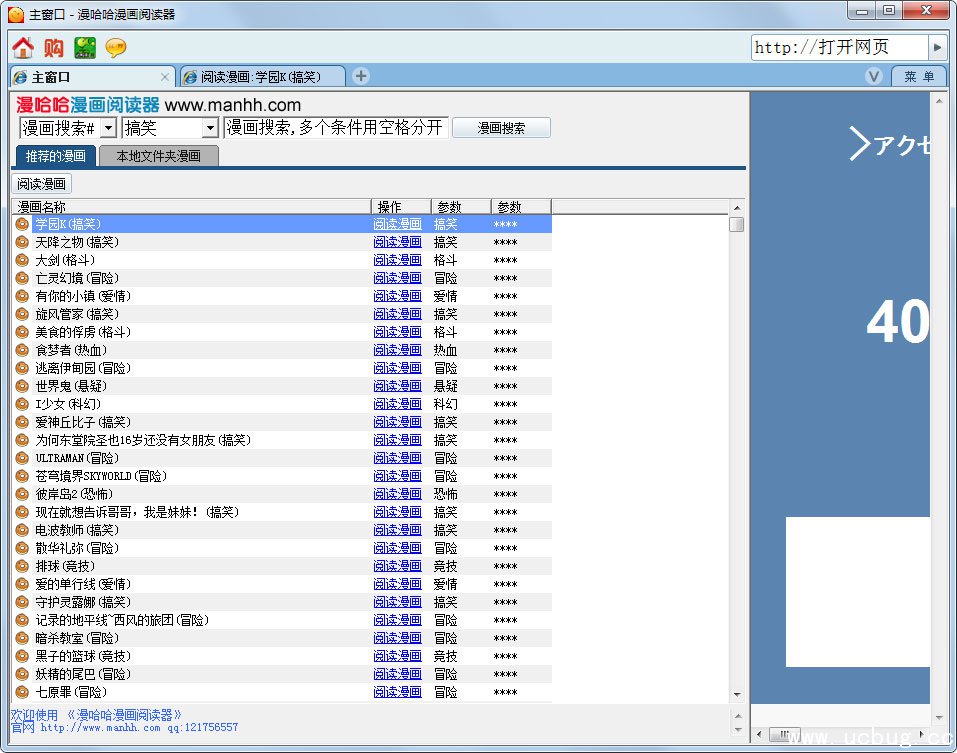957x753 pixels.
Task: Sort by 漫画名称 column header
Action: coord(191,207)
